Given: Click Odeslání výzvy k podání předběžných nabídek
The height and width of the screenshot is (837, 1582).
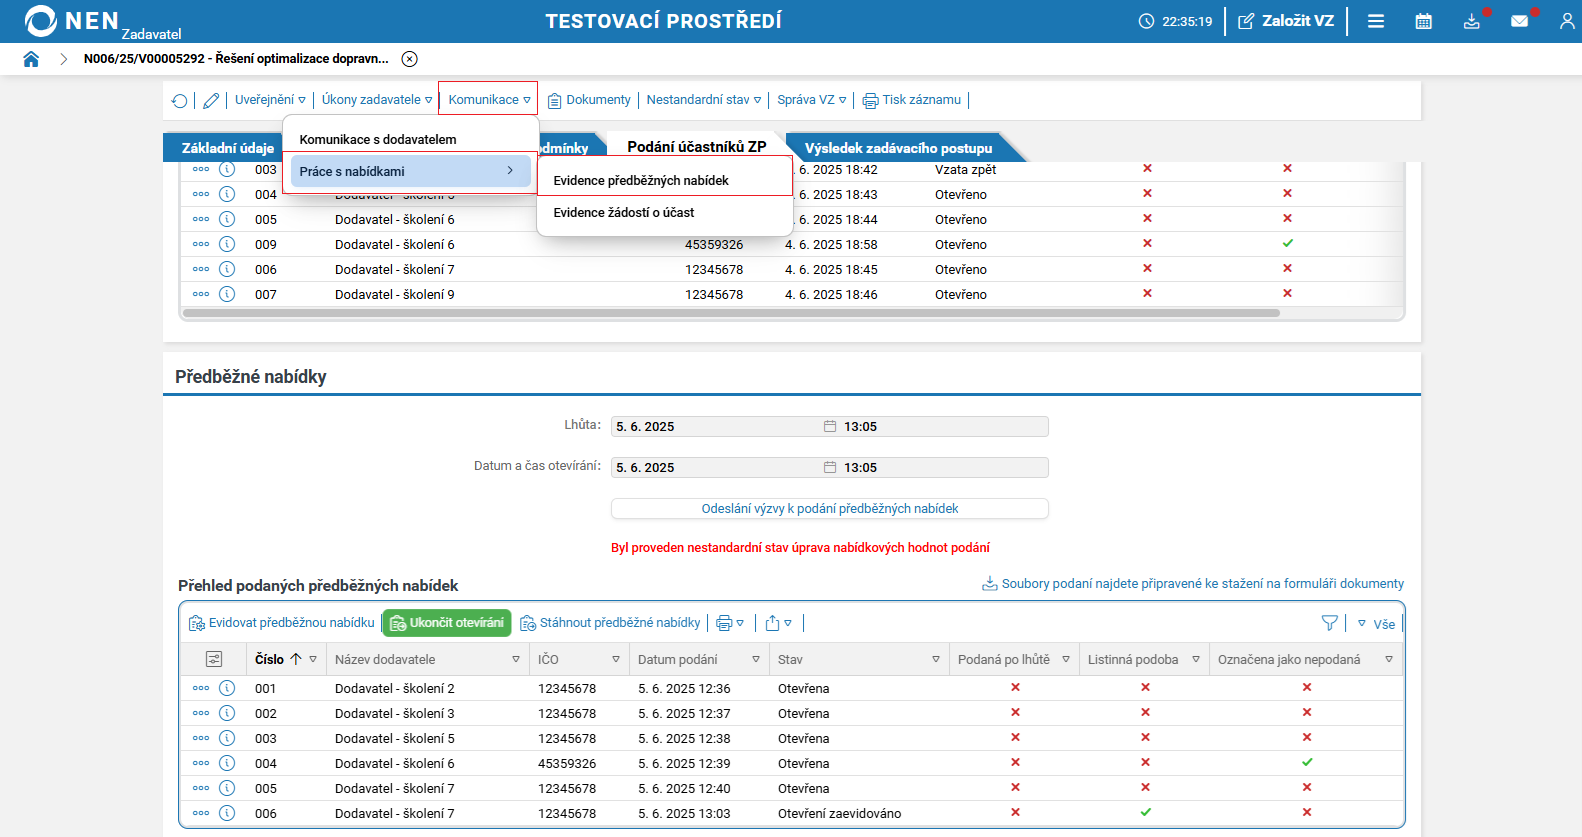Looking at the screenshot, I should pos(830,509).
